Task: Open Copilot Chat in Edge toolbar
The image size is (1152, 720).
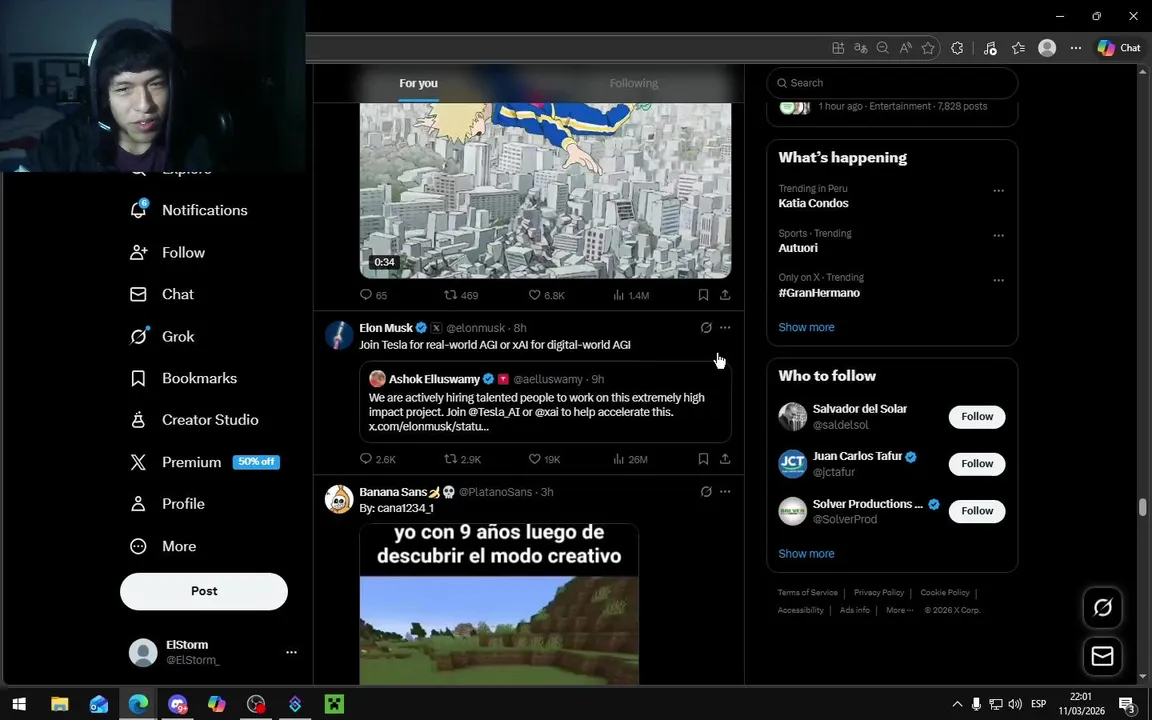Action: coord(1119,48)
